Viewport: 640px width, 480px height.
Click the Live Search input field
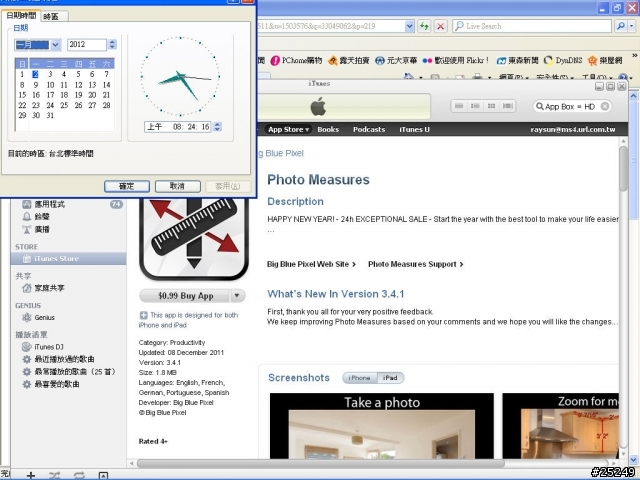point(532,26)
